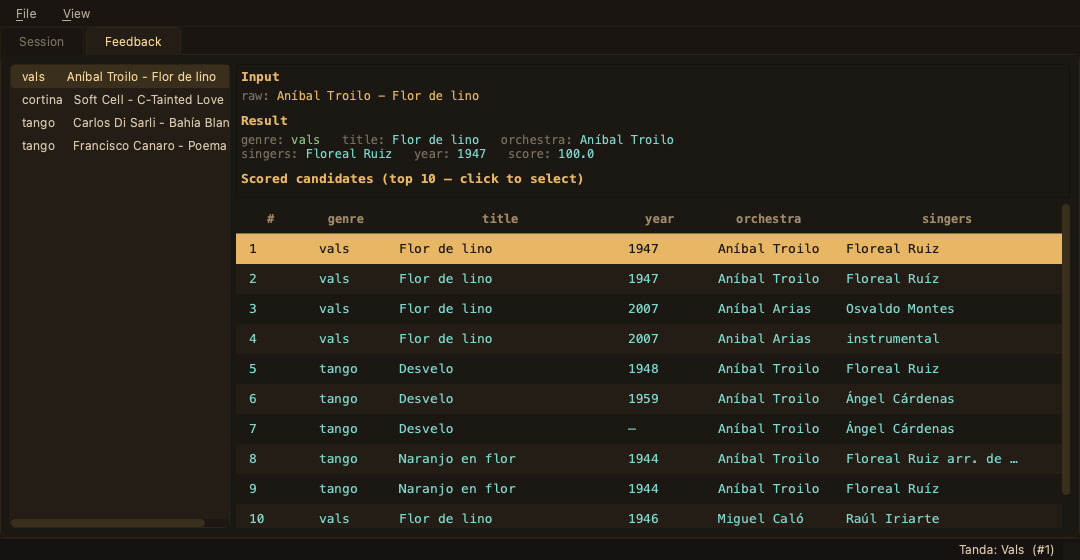
Task: Select candidate 4 instrumental Flor de lino
Action: pos(648,339)
